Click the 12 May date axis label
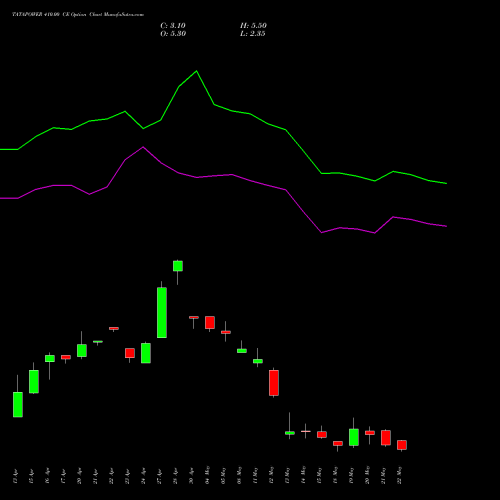500x500 pixels. click(271, 475)
